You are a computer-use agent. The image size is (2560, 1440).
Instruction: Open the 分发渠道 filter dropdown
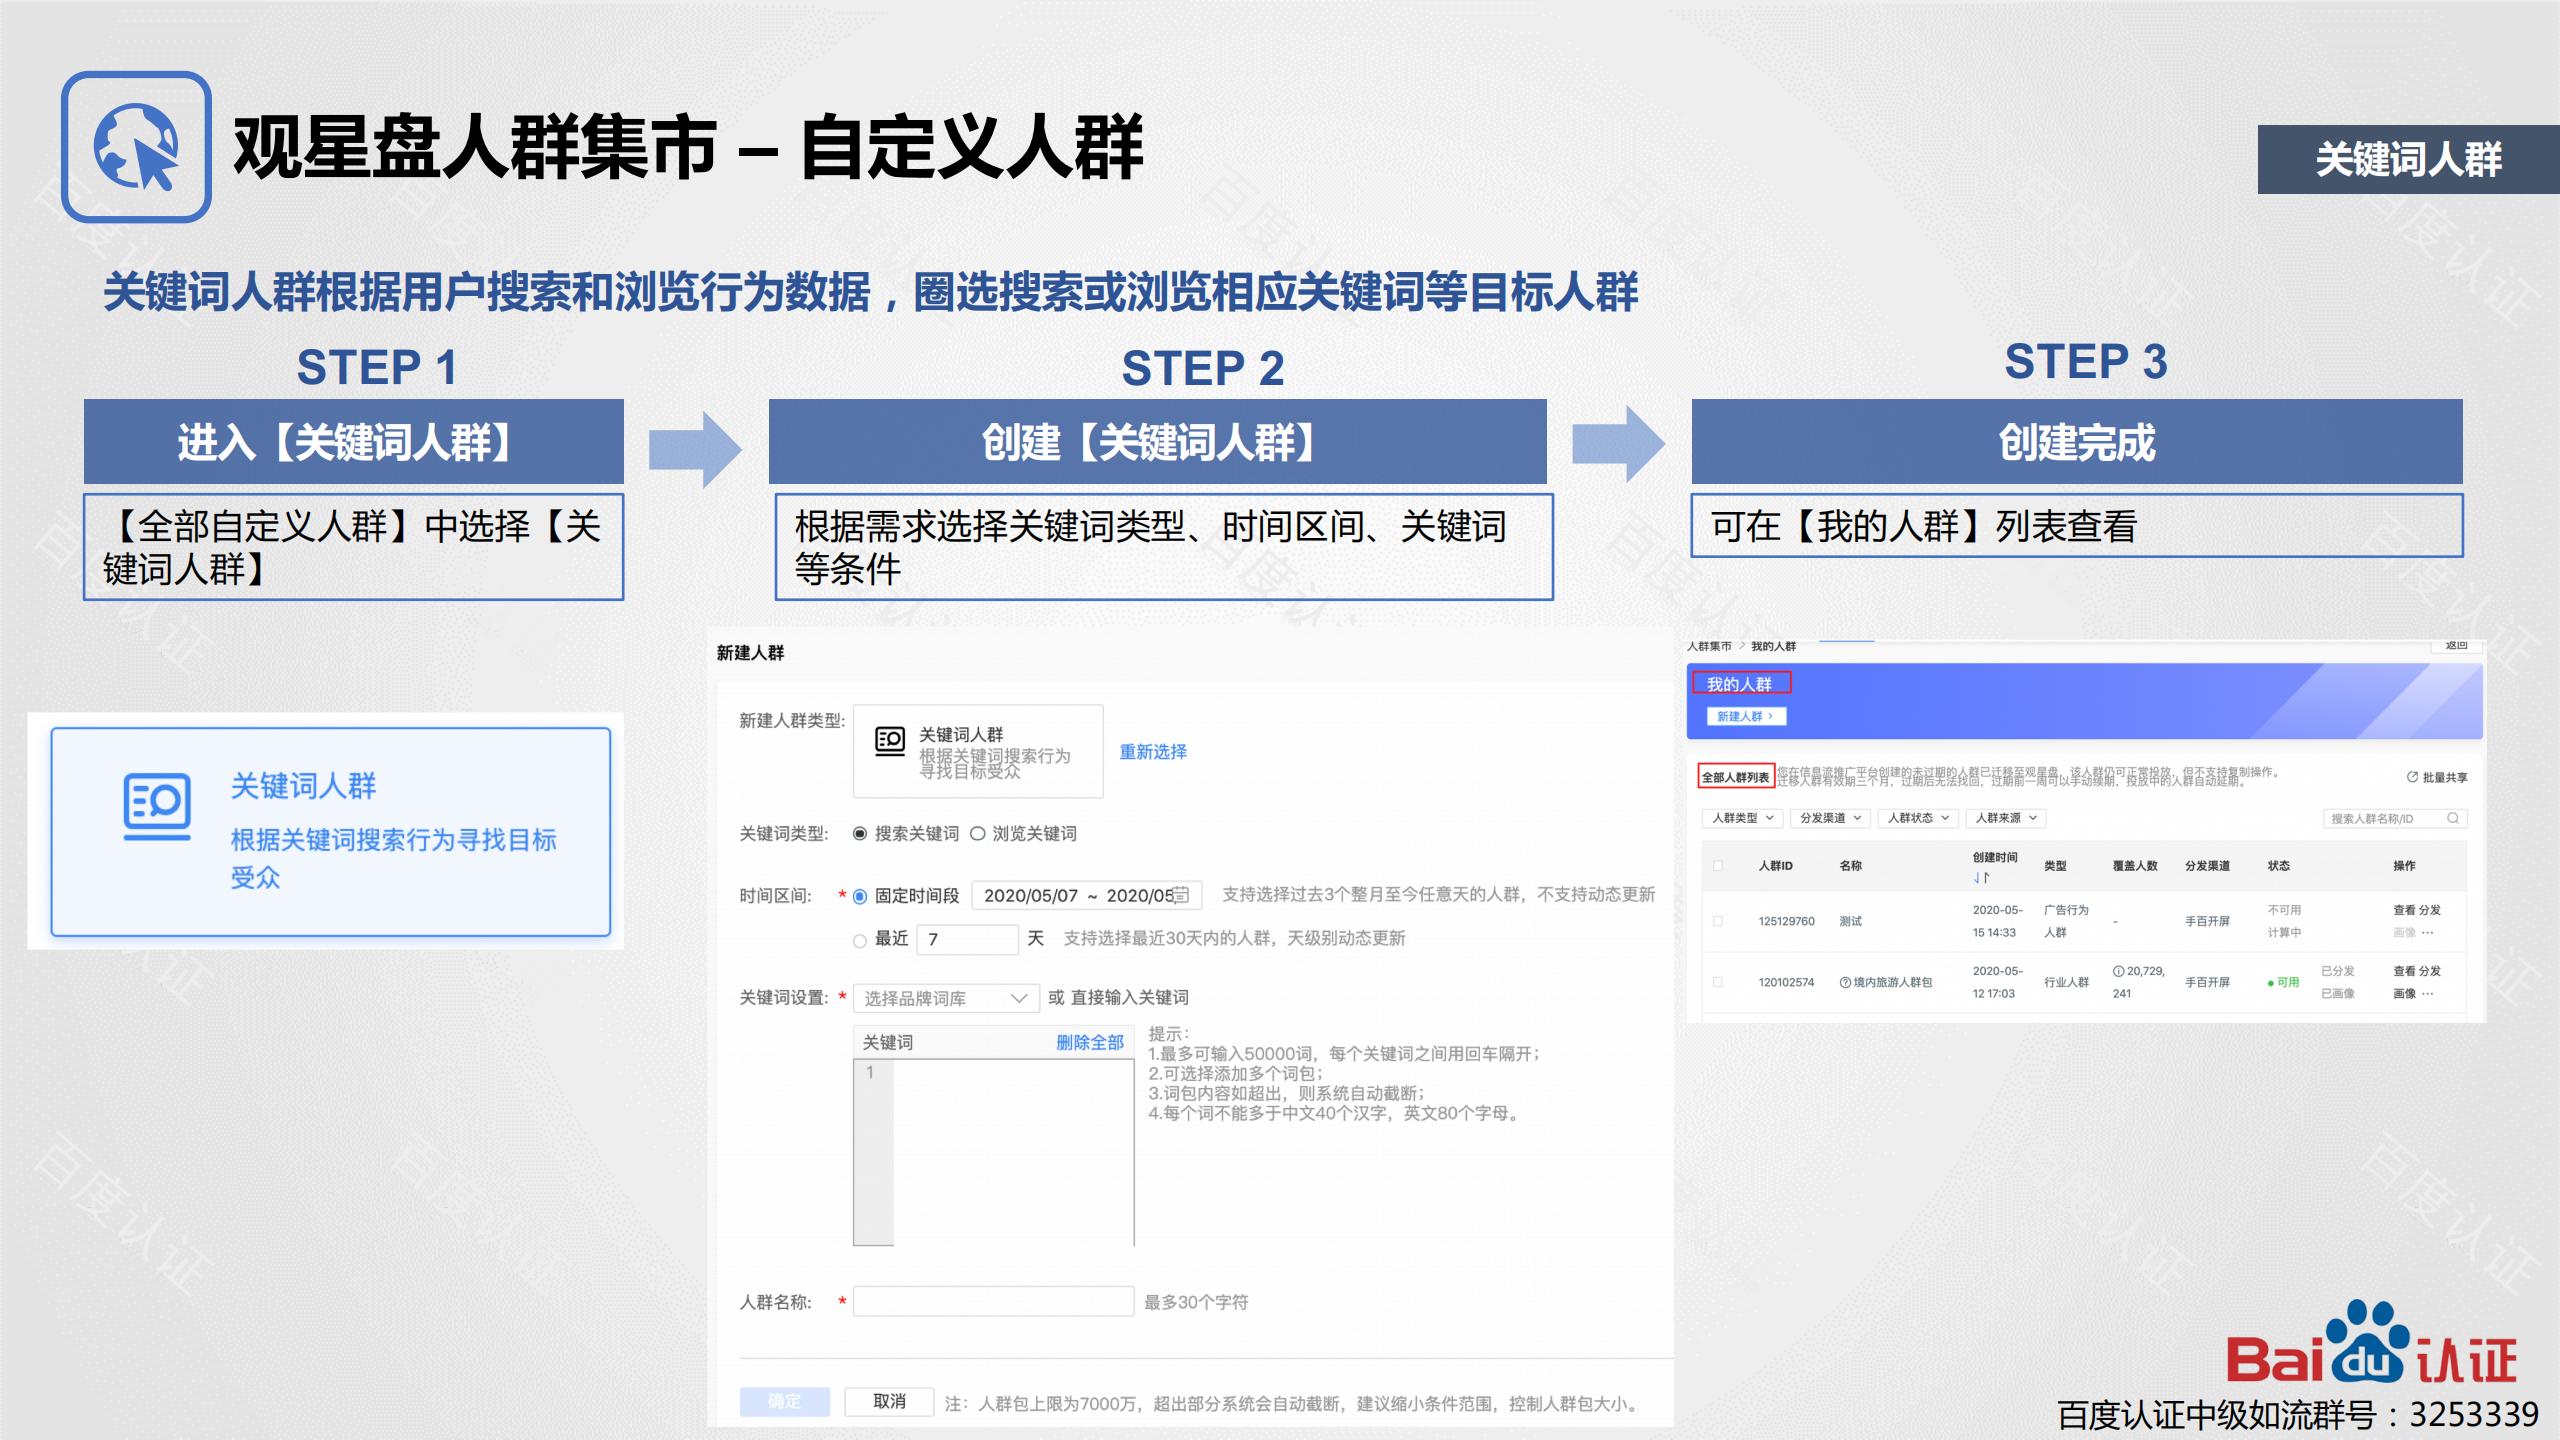1830,818
